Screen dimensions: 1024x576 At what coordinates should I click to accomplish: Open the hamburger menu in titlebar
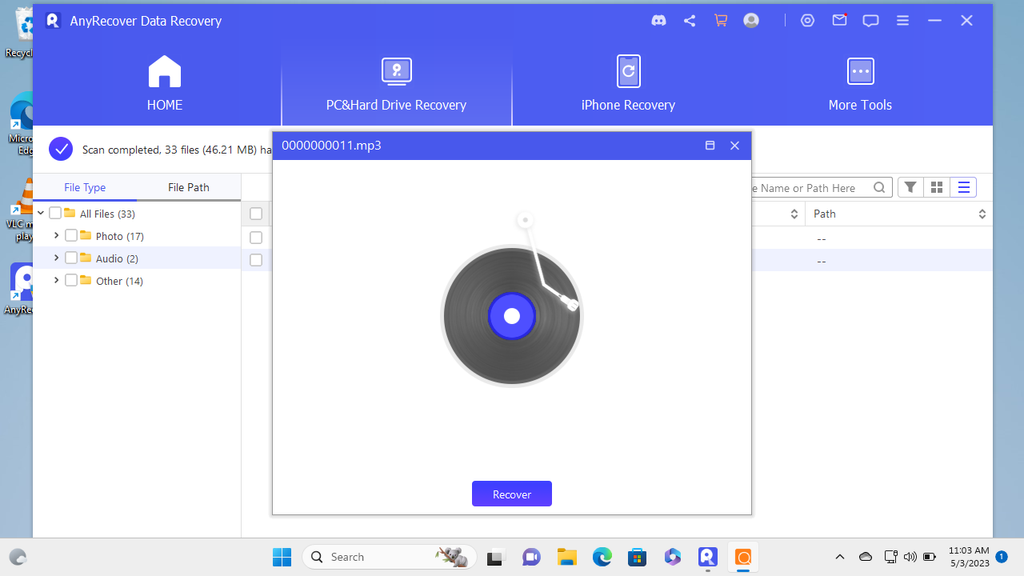click(x=902, y=20)
